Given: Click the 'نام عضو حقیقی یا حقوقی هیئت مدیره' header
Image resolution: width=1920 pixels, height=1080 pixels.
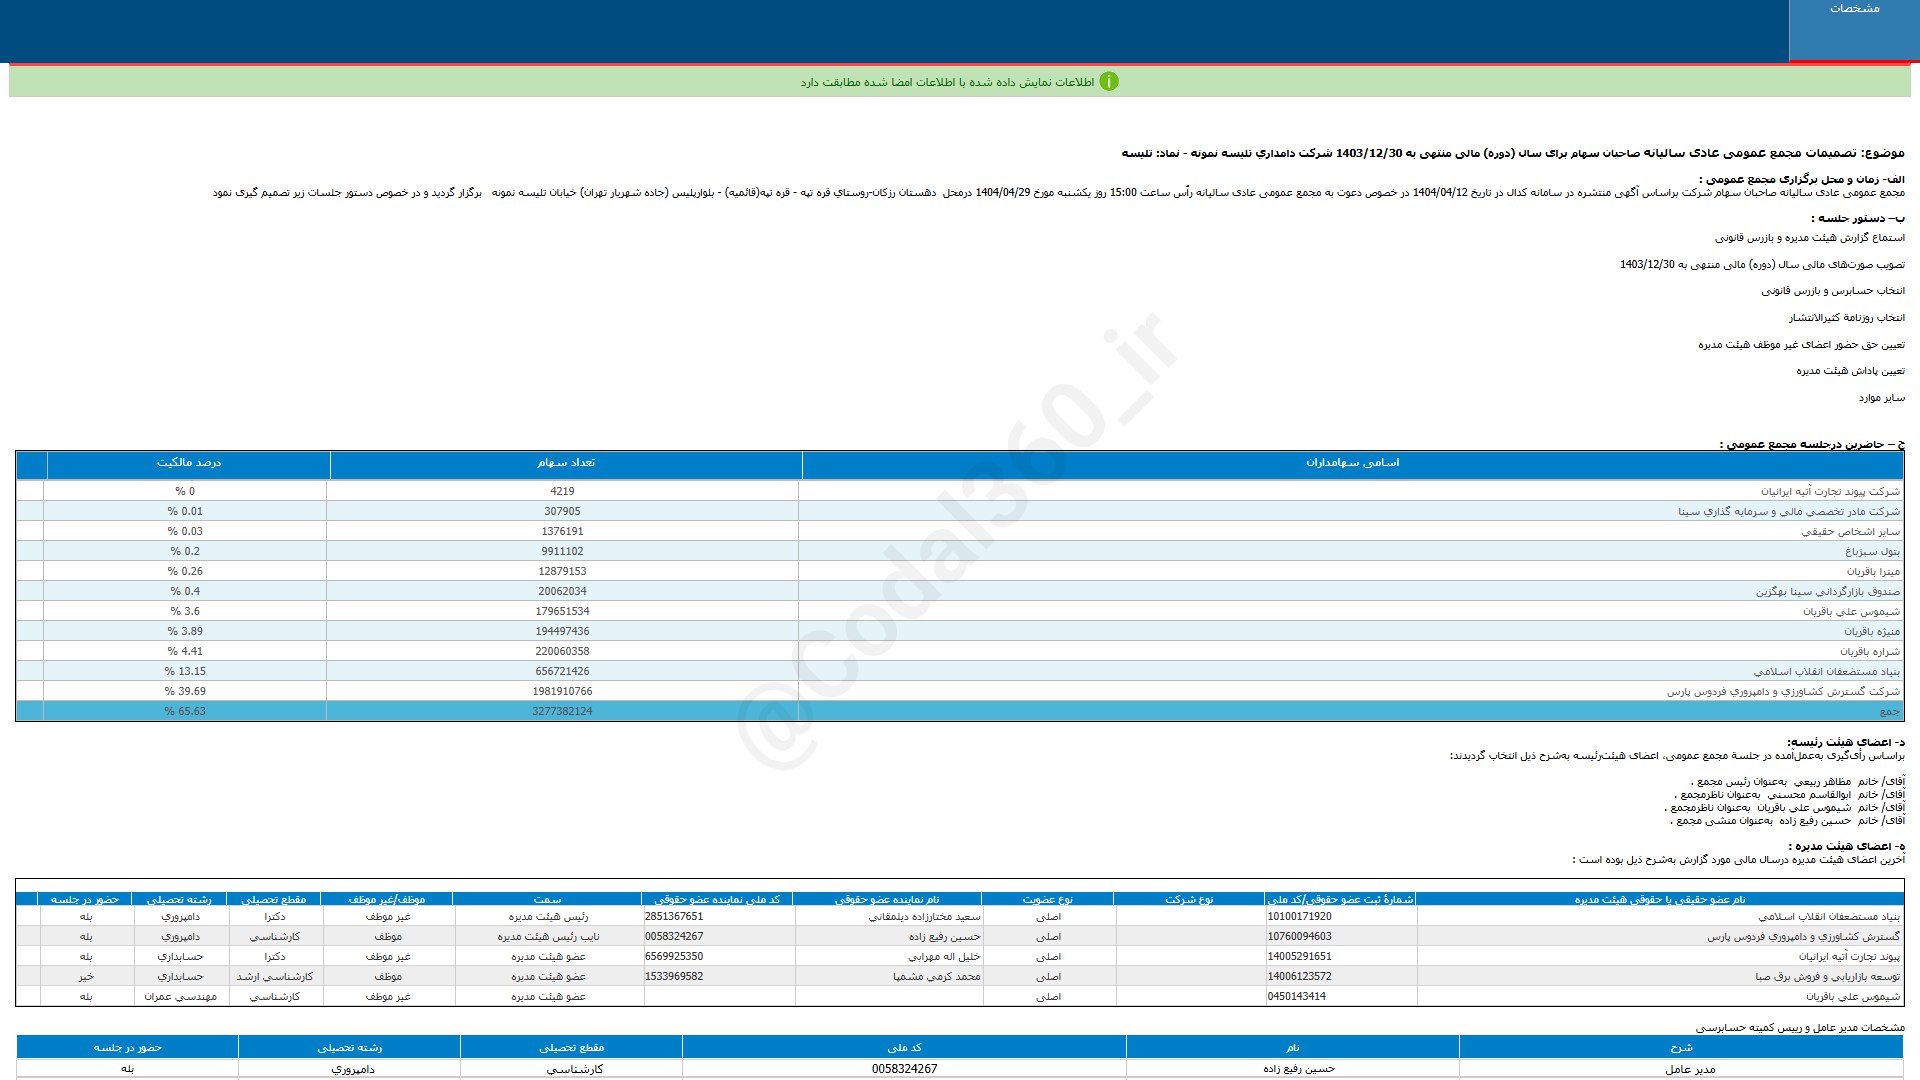Looking at the screenshot, I should pos(1660,899).
